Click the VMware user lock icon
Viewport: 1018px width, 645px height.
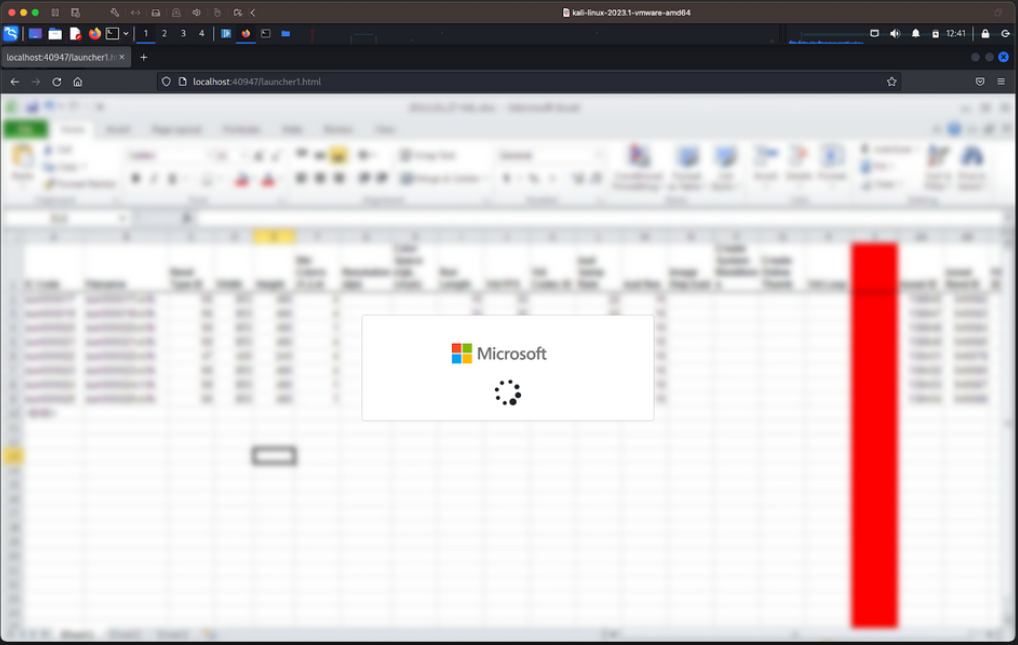(x=176, y=12)
